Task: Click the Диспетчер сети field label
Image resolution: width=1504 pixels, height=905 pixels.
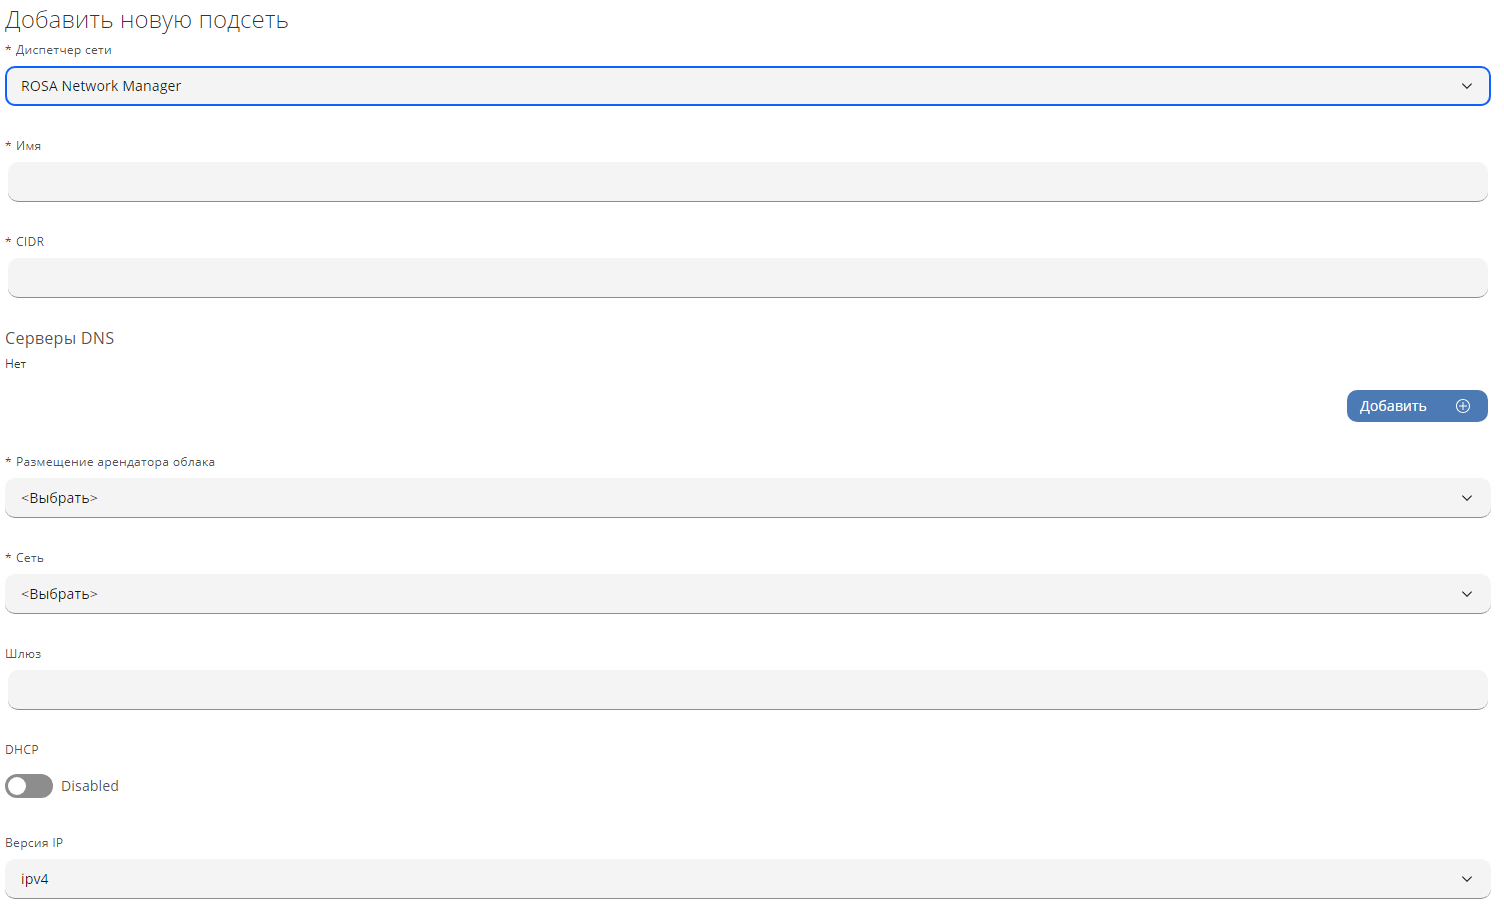Action: coord(63,50)
